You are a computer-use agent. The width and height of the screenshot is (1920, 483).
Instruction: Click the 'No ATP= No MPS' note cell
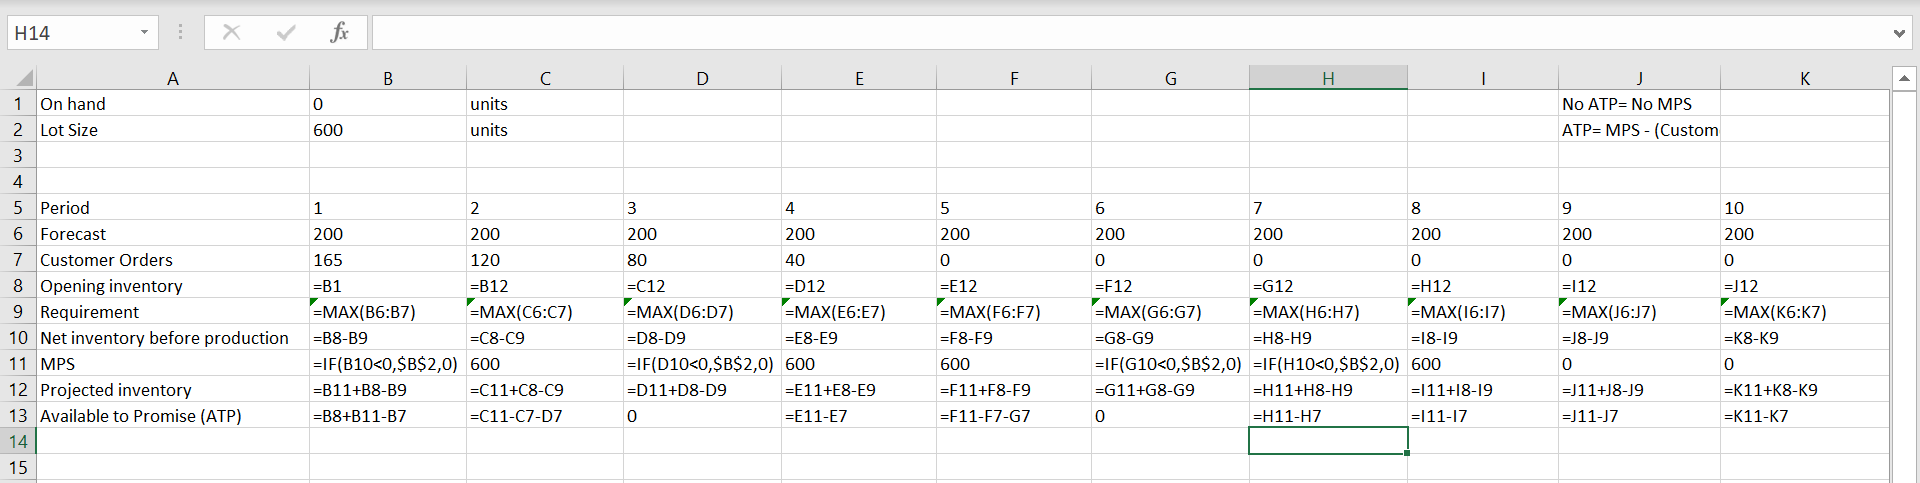1638,104
